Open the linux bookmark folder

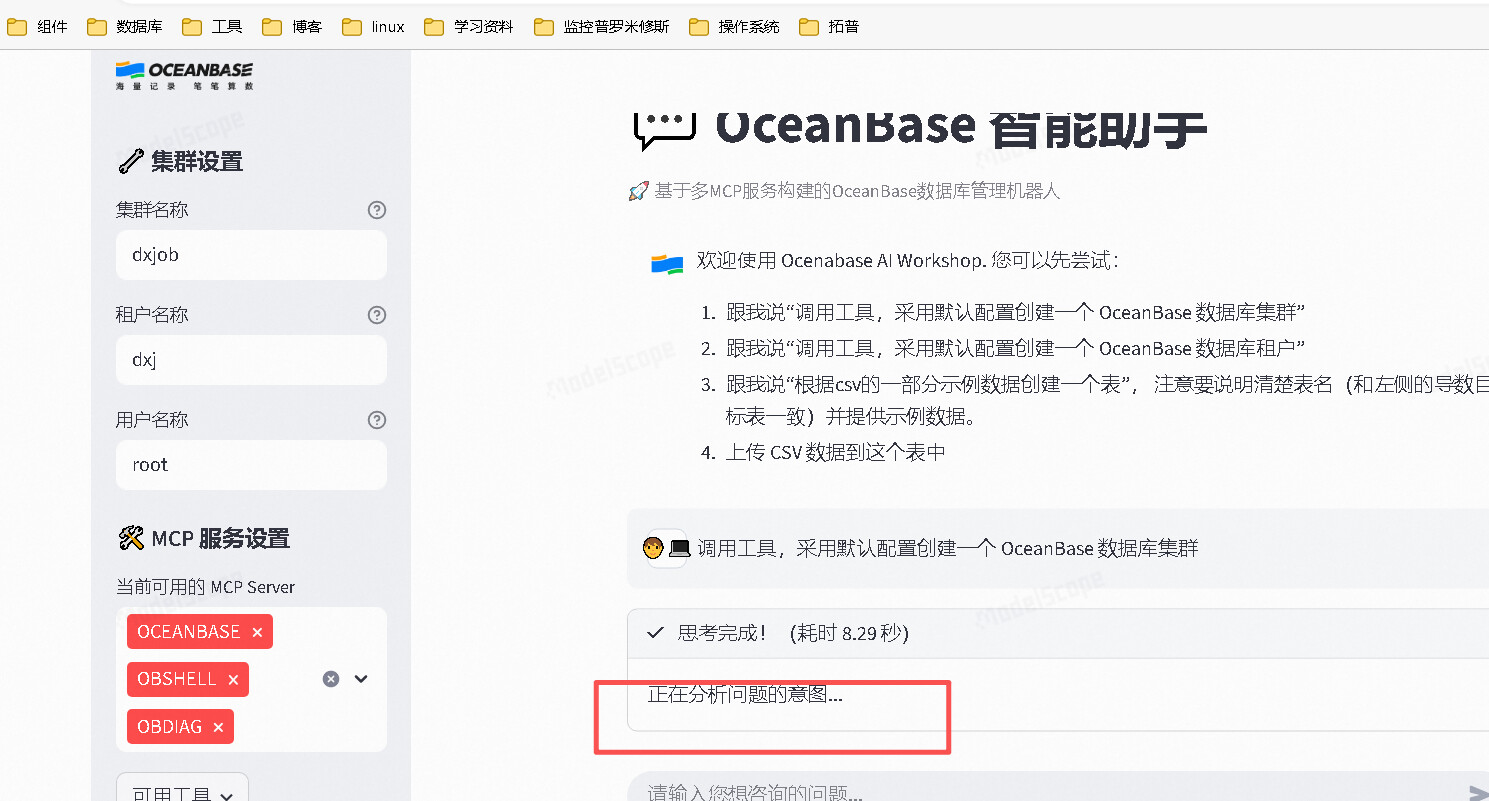[x=374, y=27]
